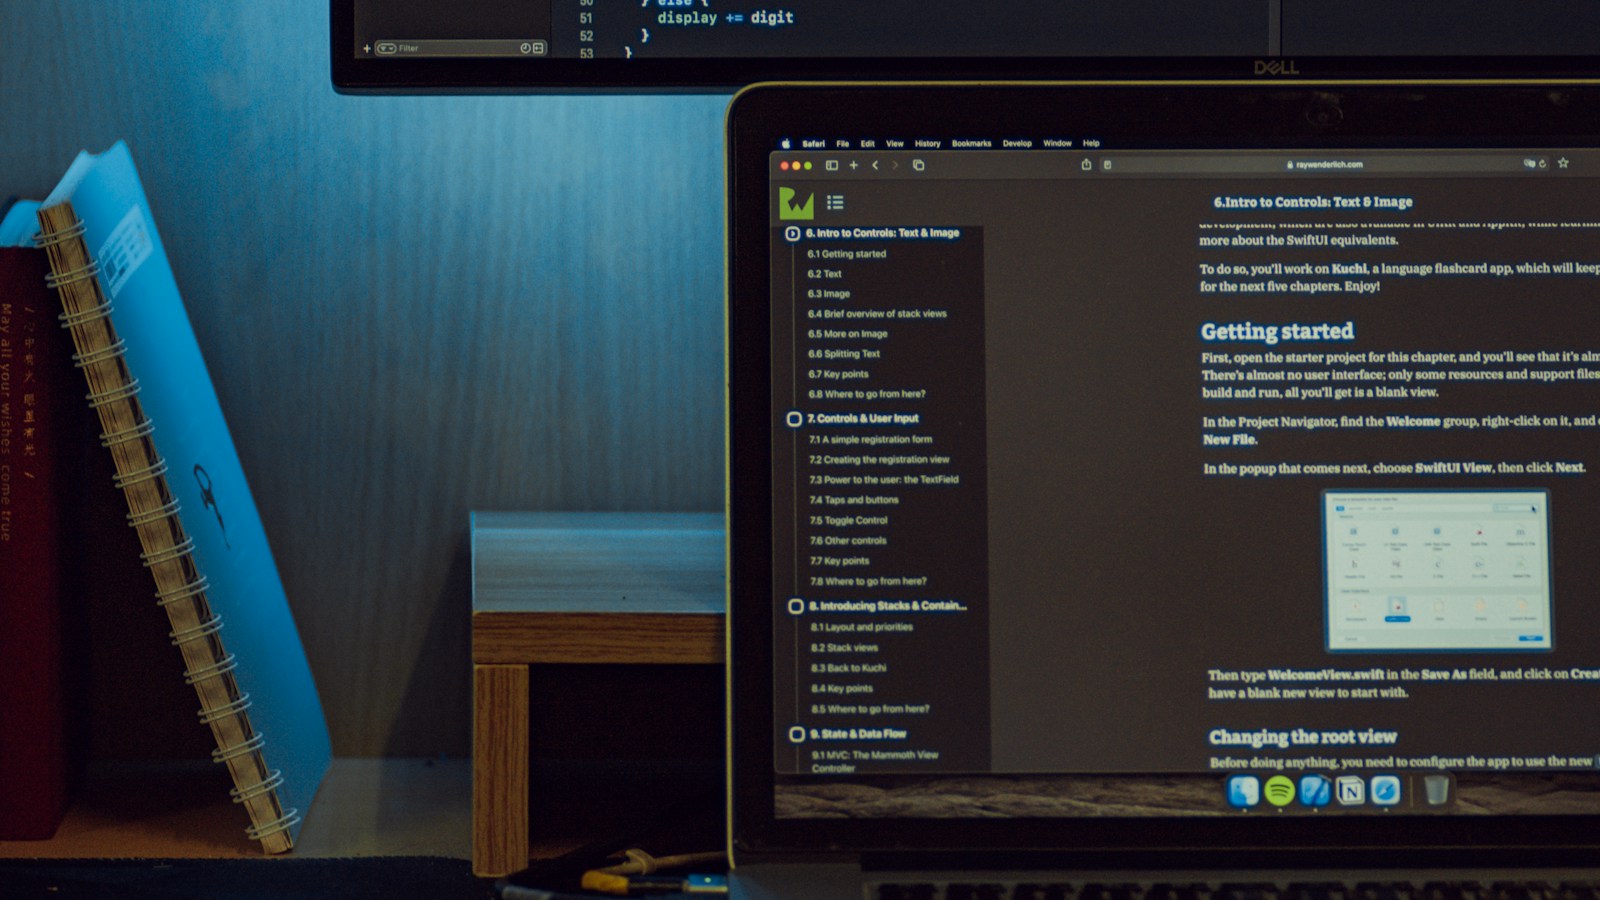
Task: Mark chapter 7 Controls & User Input circle
Action: pos(794,419)
